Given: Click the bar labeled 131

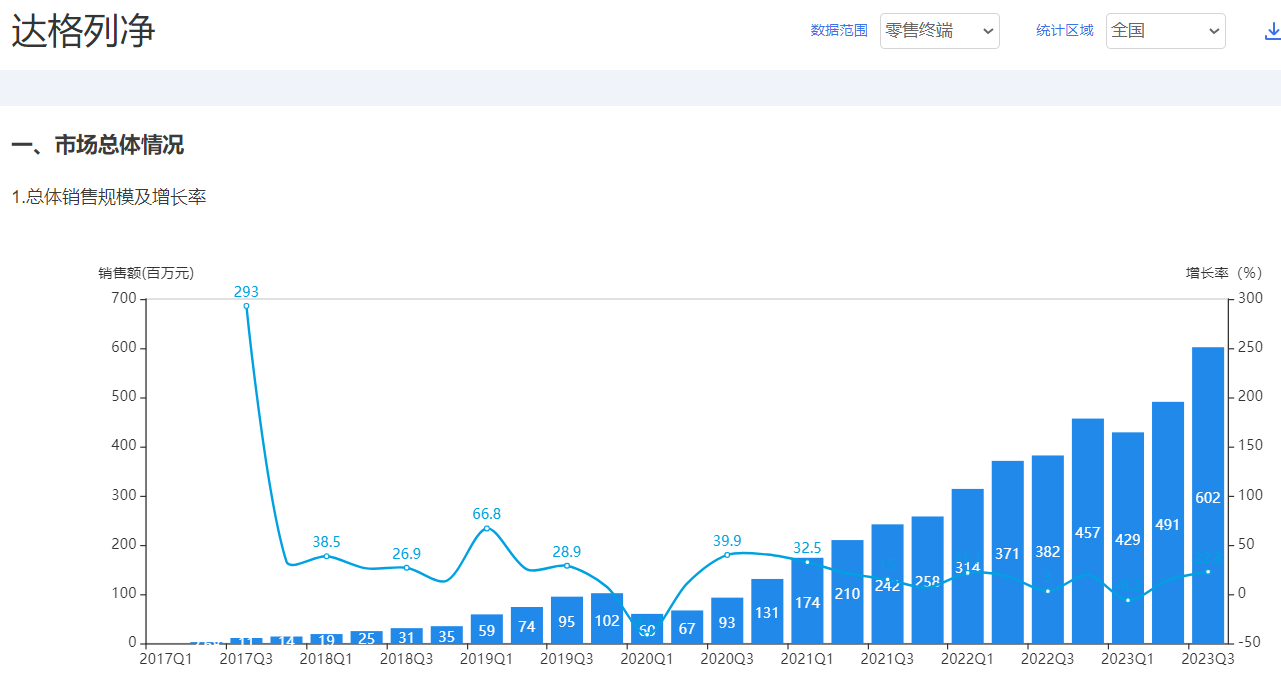Looking at the screenshot, I should pos(767,611).
